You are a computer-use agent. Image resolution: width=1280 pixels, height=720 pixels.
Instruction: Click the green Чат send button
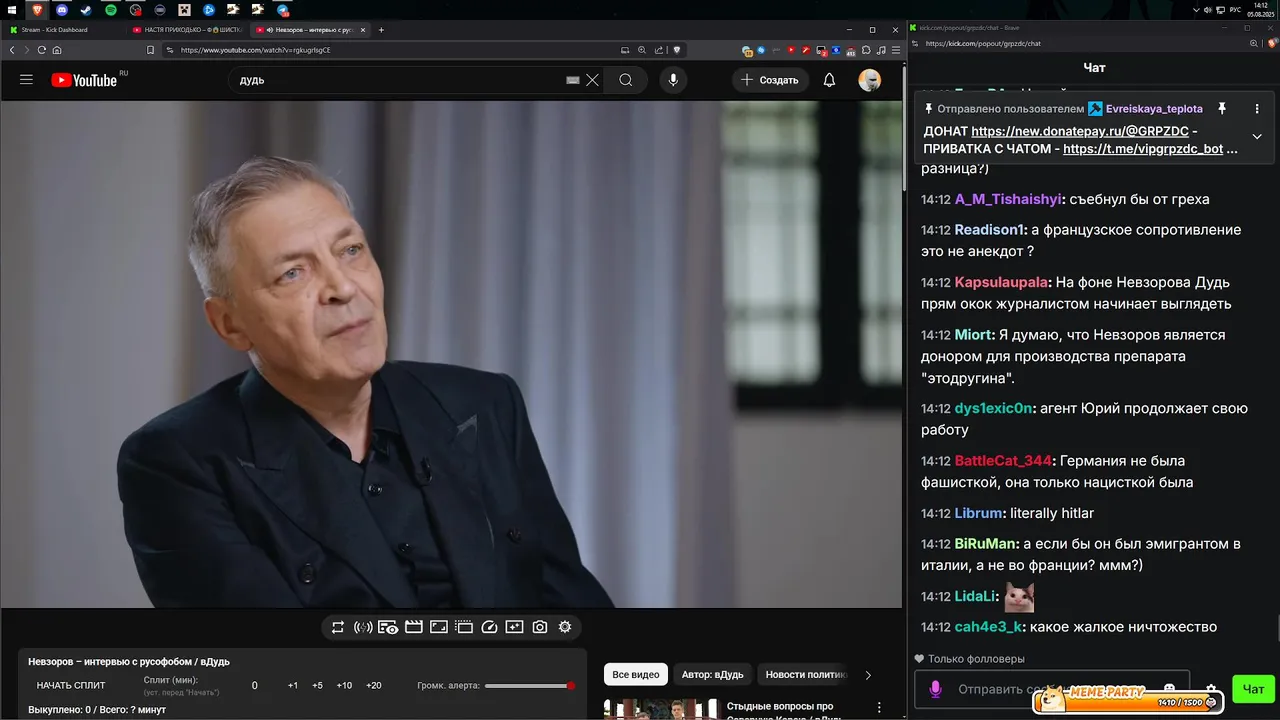pos(1254,688)
